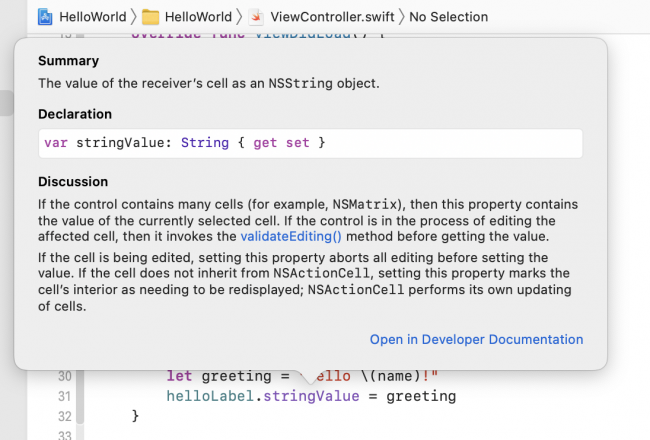The width and height of the screenshot is (650, 440).
Task: Click the let keyword on line 30
Action: 180,377
